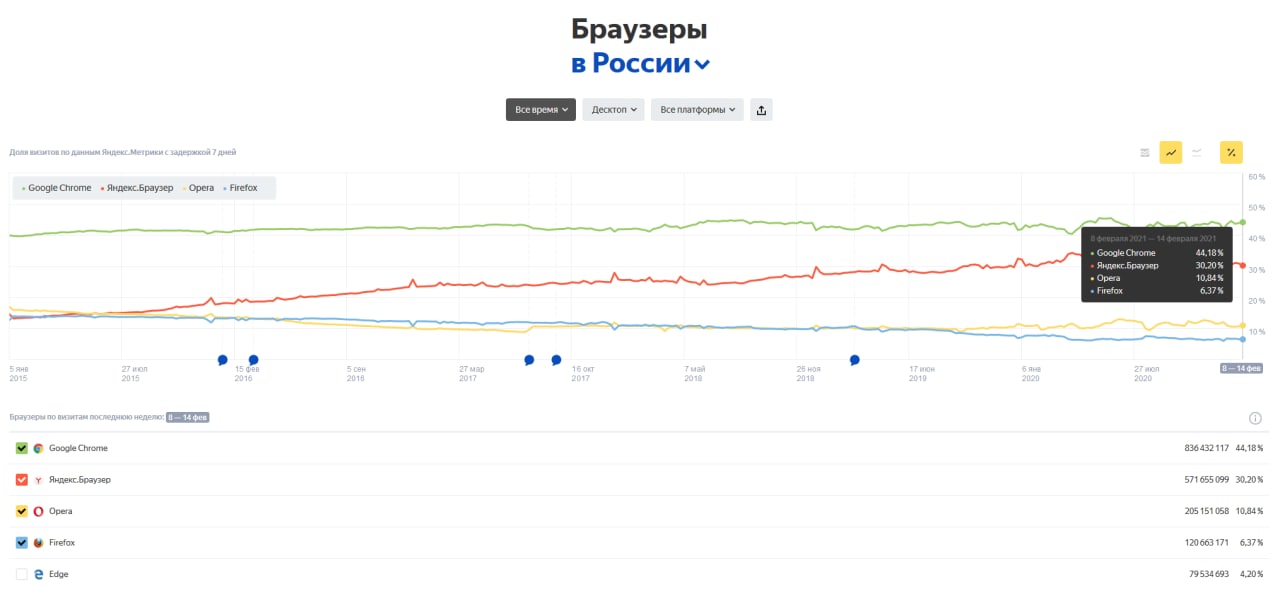Image resolution: width=1280 pixels, height=589 pixels.
Task: Uncheck the Firefox checkbox
Action: coord(22,543)
